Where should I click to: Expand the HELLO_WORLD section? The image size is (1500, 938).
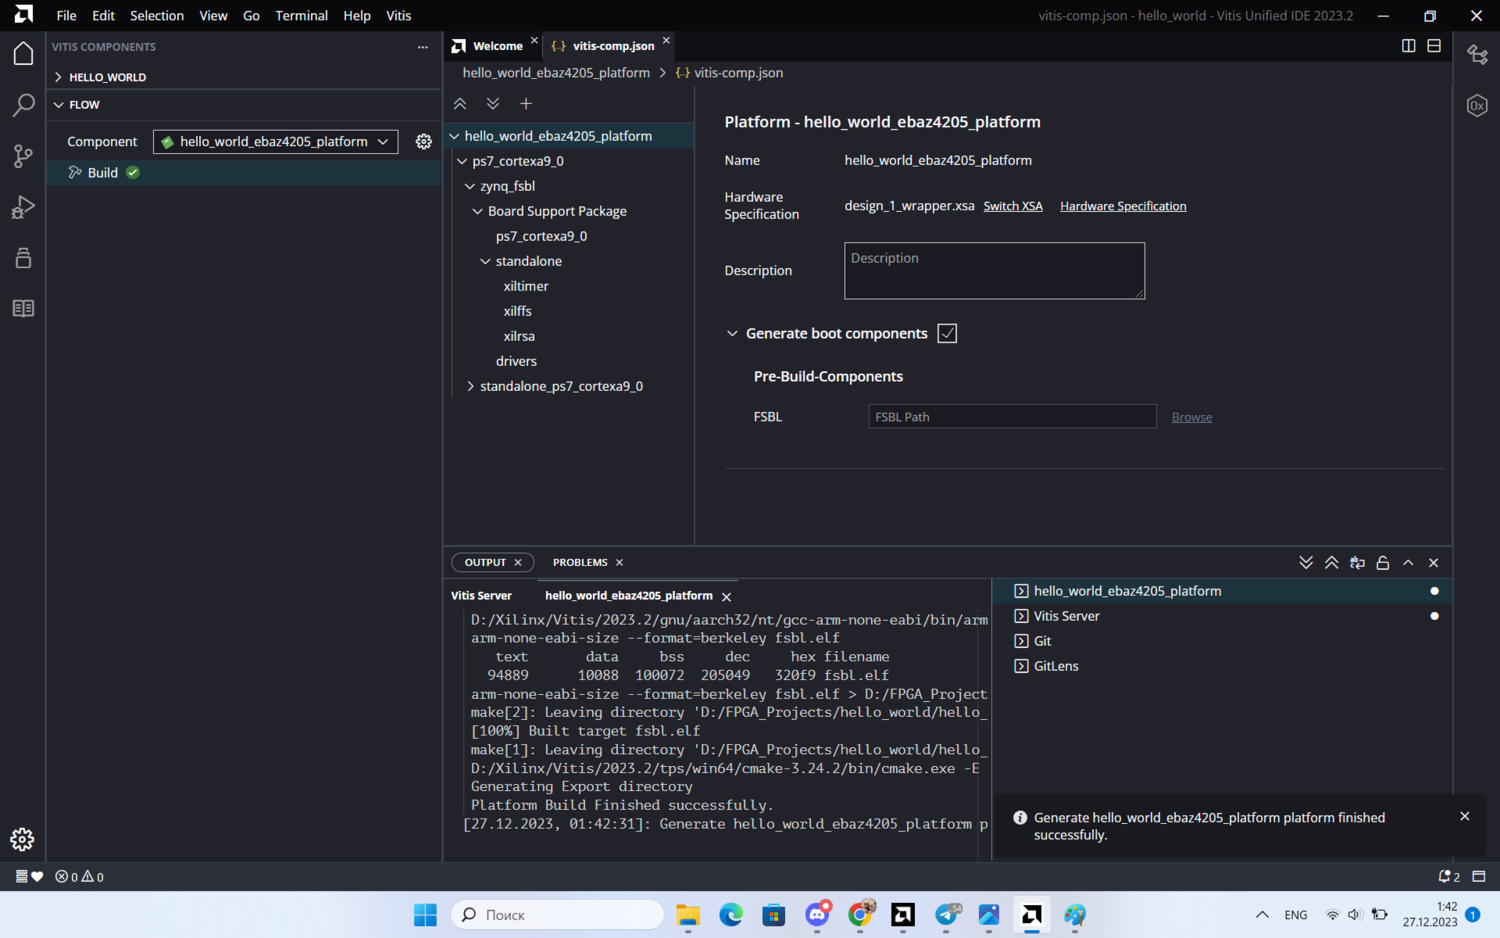[x=107, y=77]
